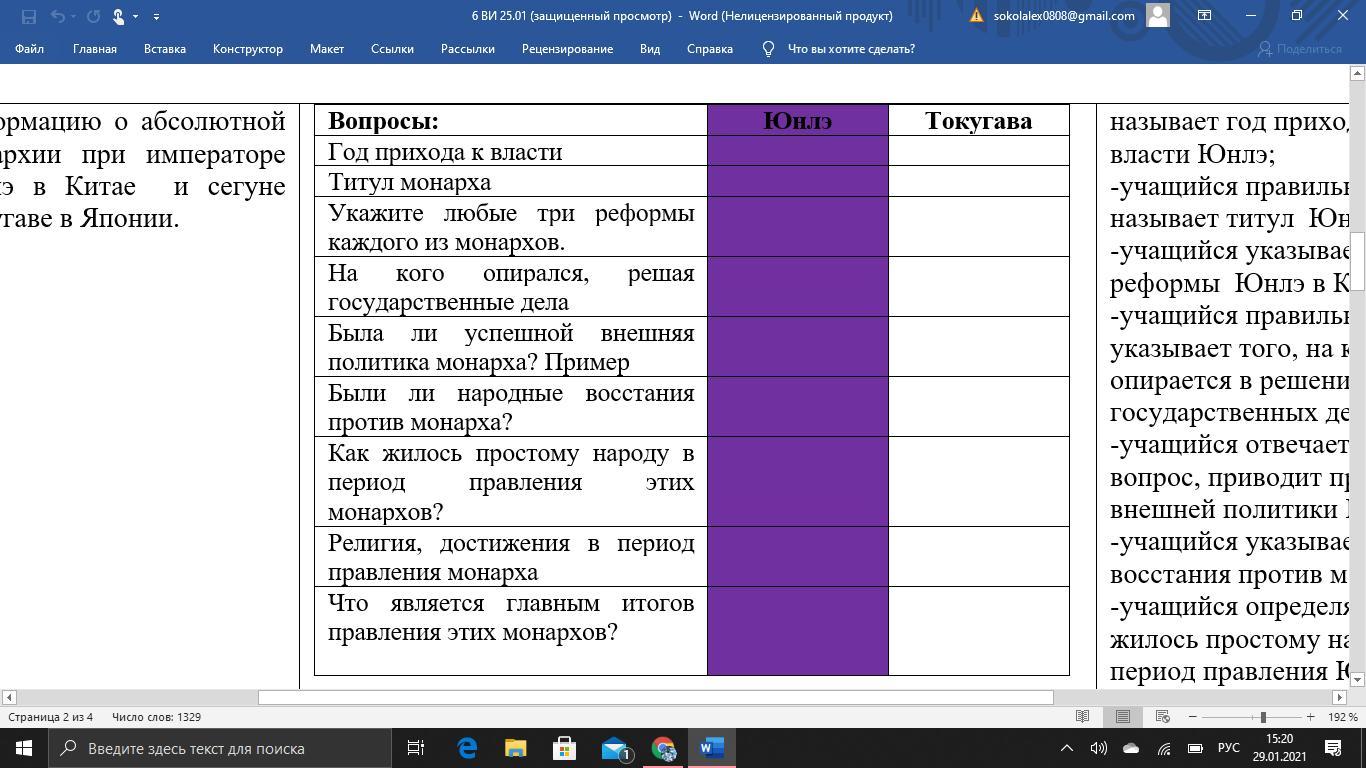The height and width of the screenshot is (768, 1366).
Task: Click the purple Юнлэ cell for 'Титул монарха'
Action: pyautogui.click(x=798, y=181)
